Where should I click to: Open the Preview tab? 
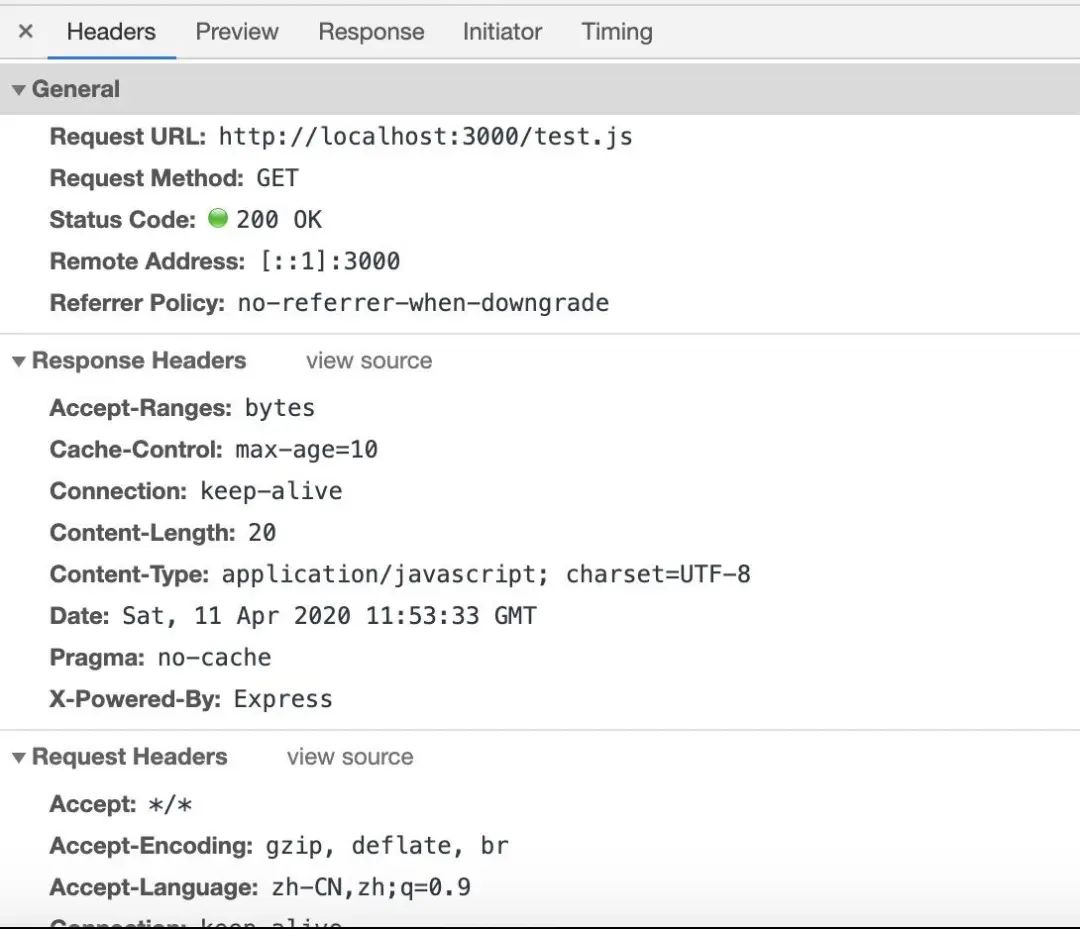coord(237,32)
